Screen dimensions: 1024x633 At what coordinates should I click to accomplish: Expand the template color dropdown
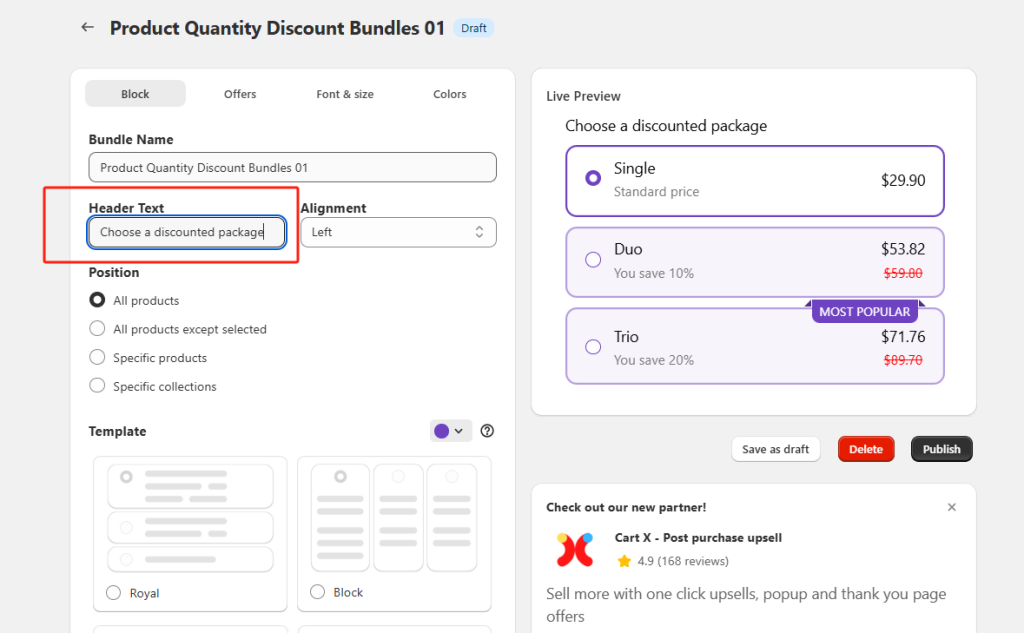pyautogui.click(x=460, y=430)
